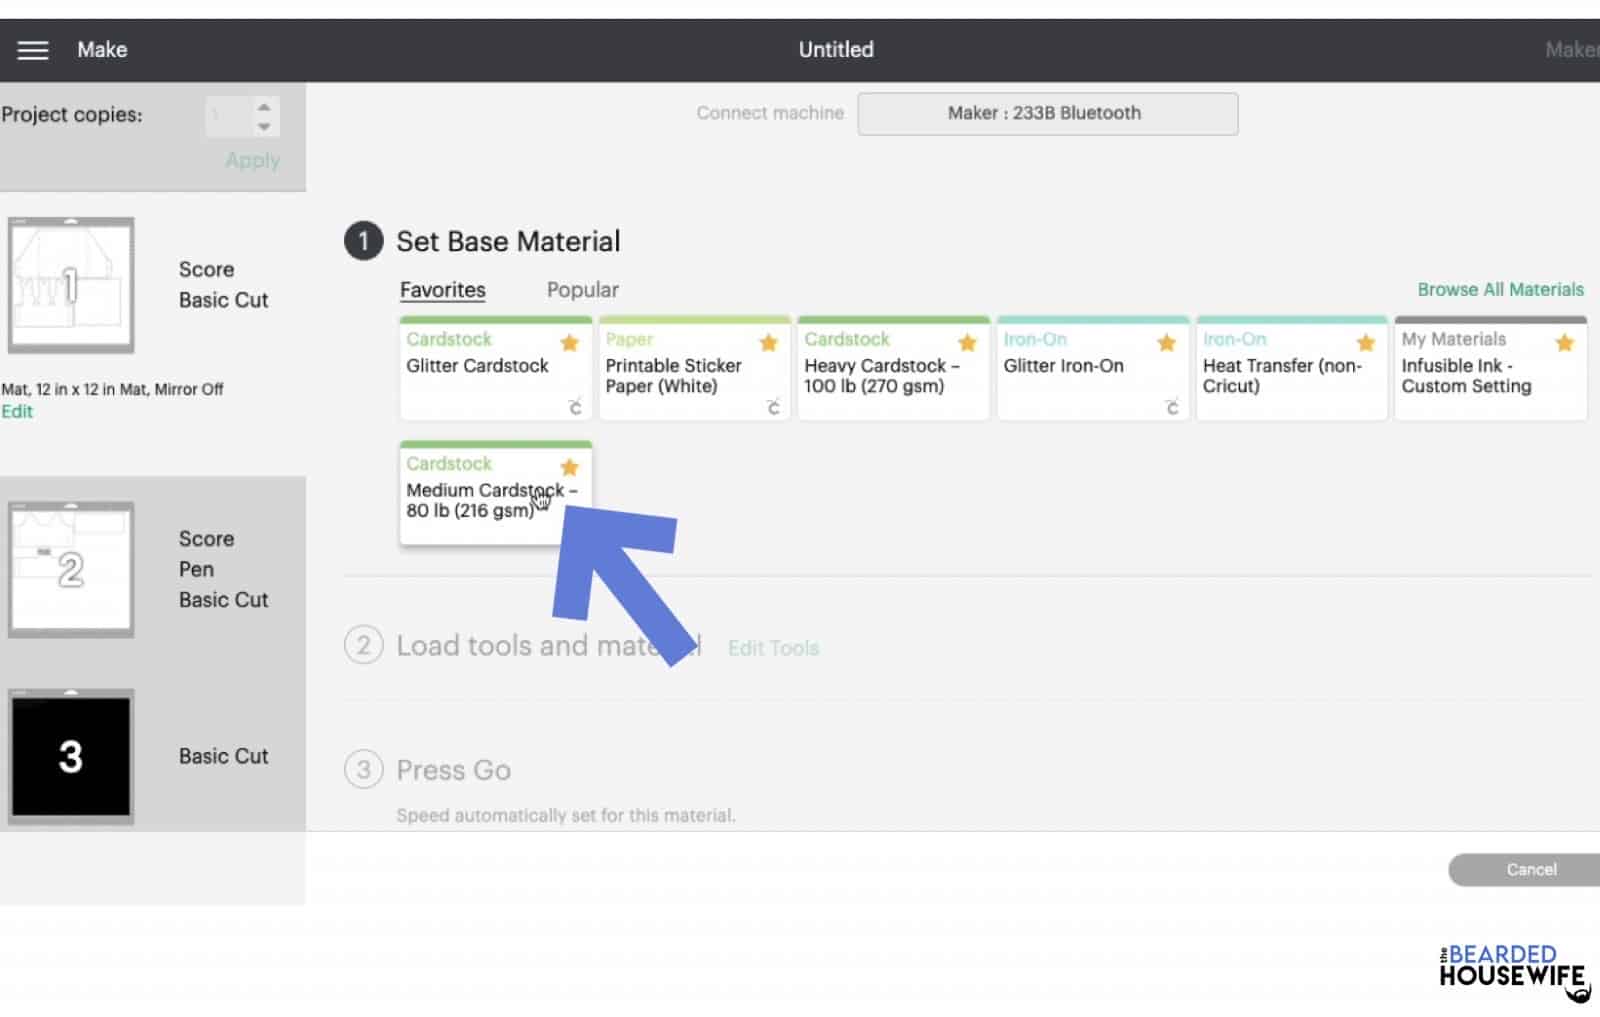The image size is (1600, 1017).
Task: Choose Glitter Iron-On material
Action: [1092, 369]
